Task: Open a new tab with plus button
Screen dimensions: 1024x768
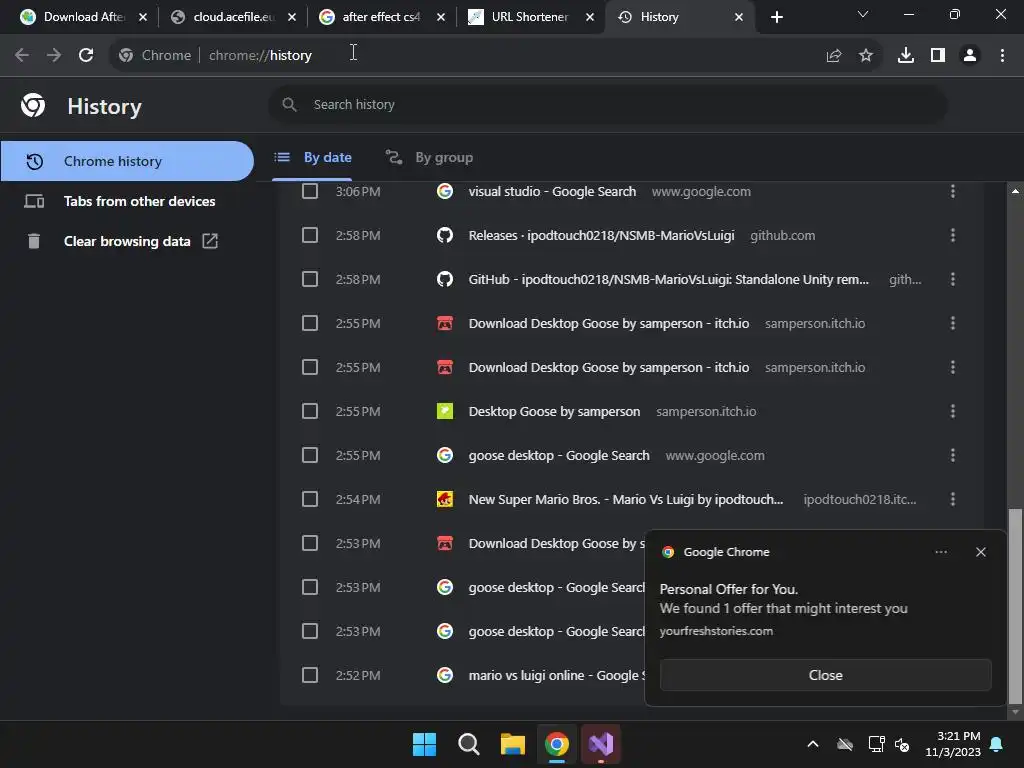Action: click(776, 17)
